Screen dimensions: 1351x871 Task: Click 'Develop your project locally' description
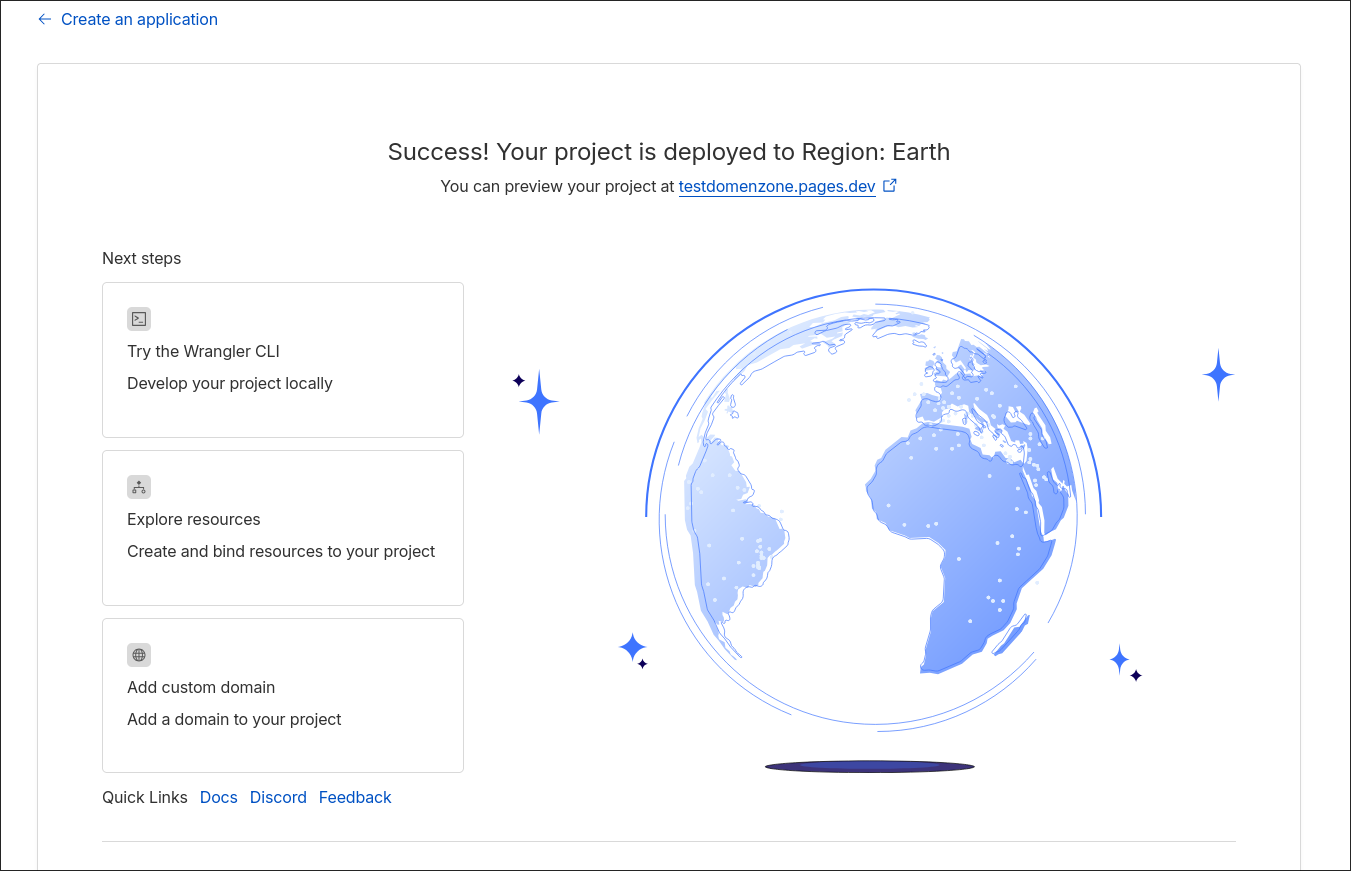[229, 383]
